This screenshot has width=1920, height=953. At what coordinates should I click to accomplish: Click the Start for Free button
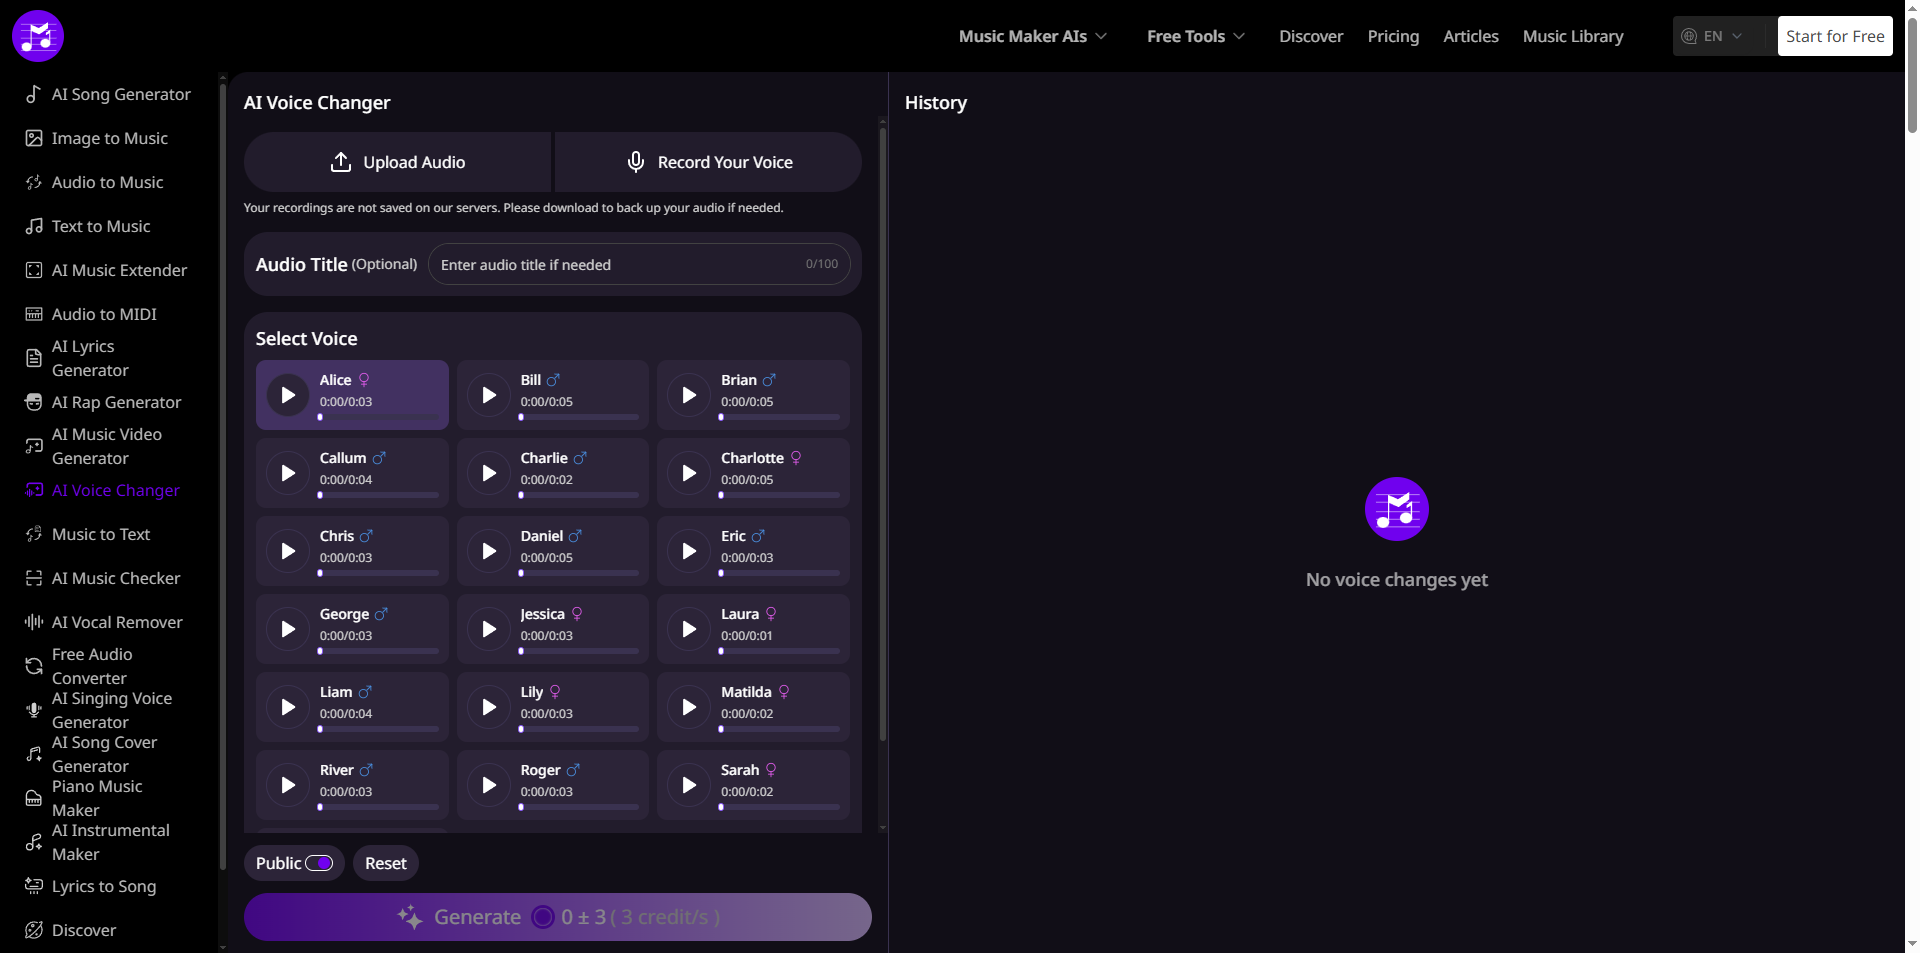coord(1835,35)
